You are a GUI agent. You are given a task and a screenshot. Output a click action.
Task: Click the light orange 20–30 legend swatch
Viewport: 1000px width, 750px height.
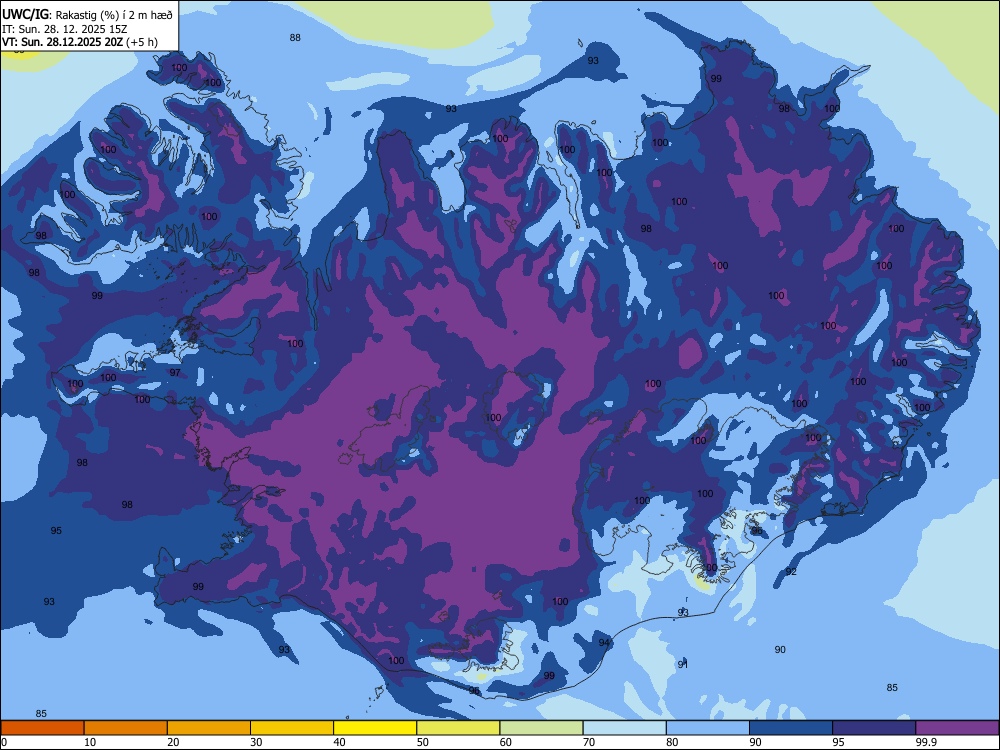pyautogui.click(x=209, y=728)
